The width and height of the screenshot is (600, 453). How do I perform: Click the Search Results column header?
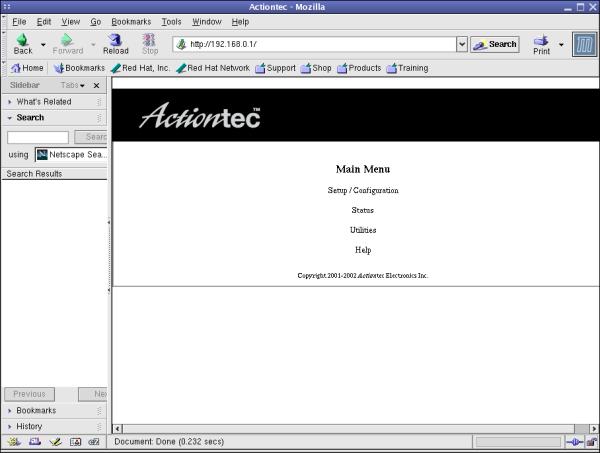(x=55, y=174)
